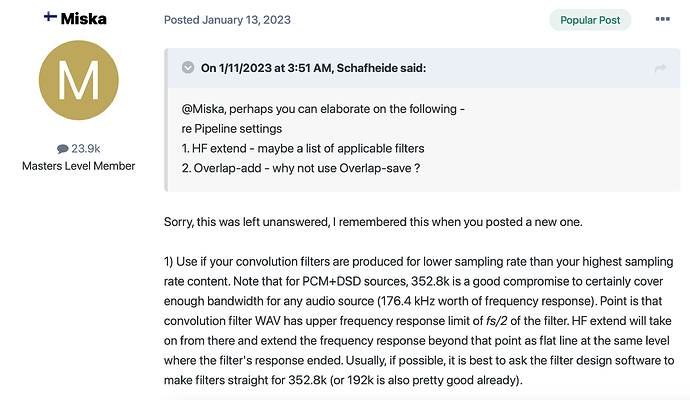Click the 're Pipeline settings' line in quote

tap(232, 128)
